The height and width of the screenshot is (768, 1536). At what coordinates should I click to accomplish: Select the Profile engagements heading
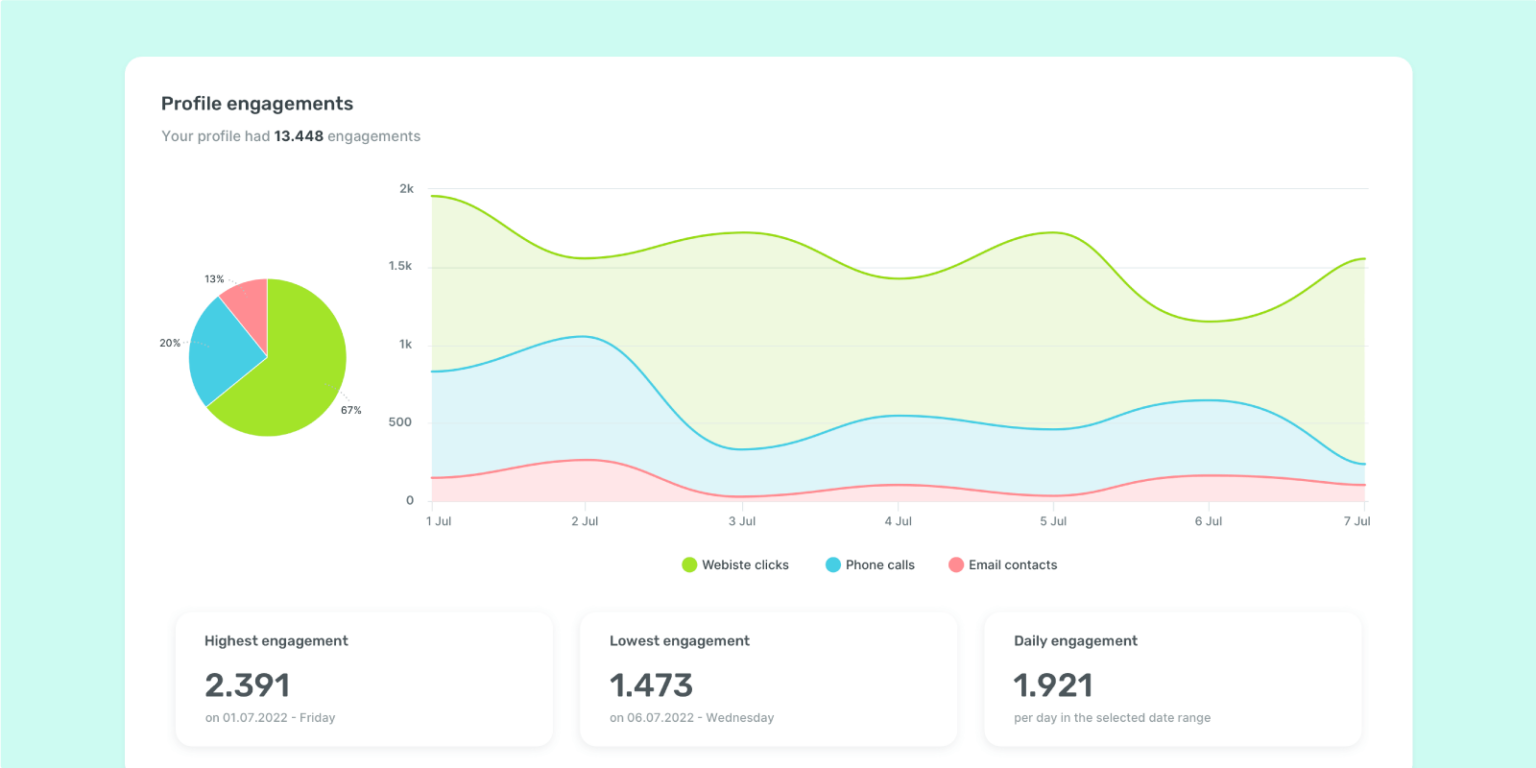point(257,103)
